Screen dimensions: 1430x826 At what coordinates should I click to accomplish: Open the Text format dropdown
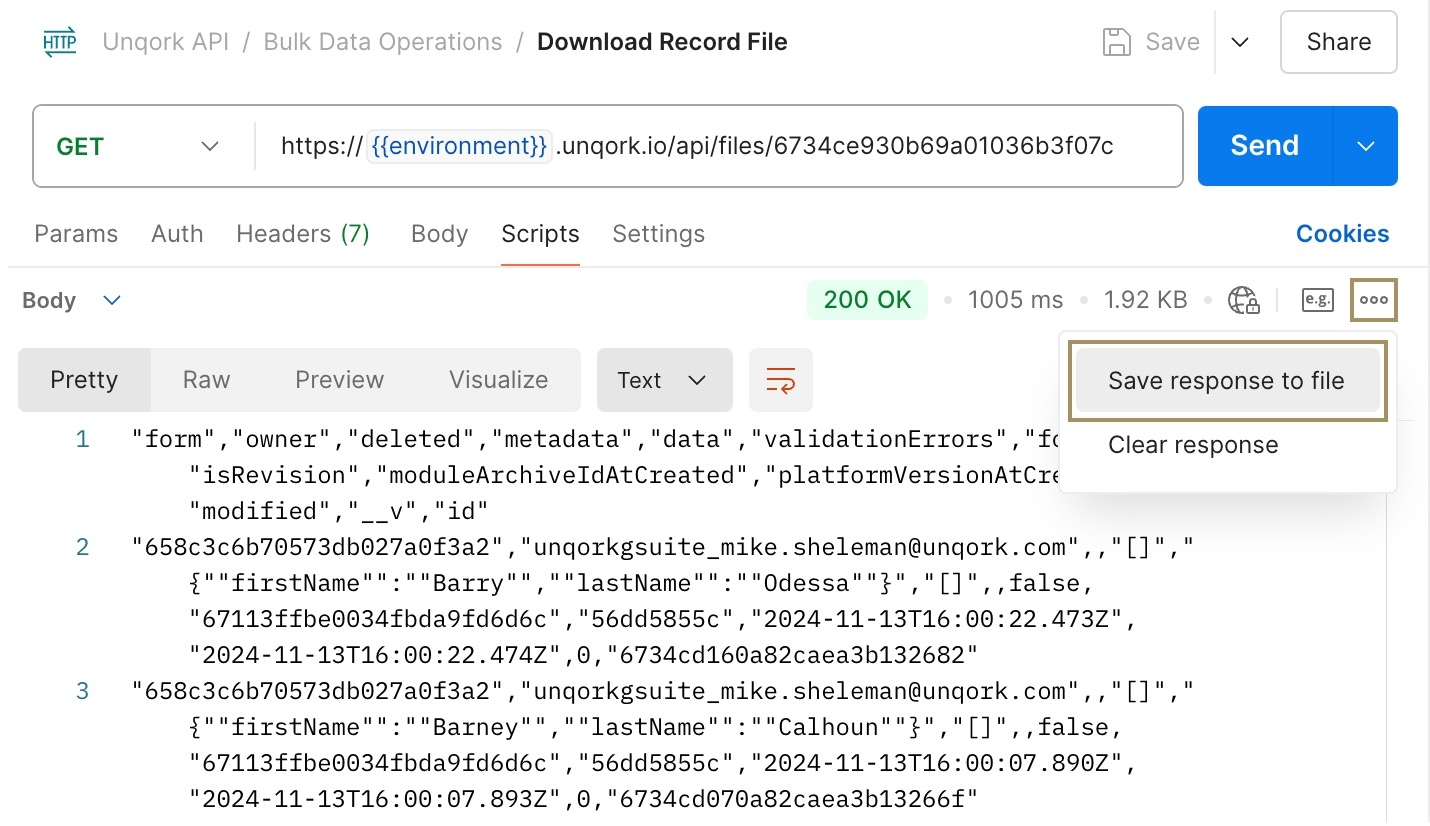(665, 380)
